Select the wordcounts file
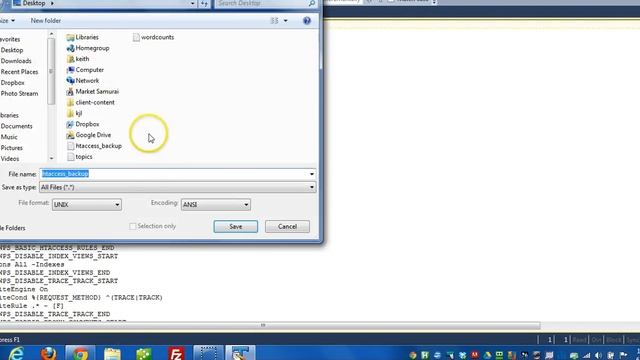 coord(153,38)
